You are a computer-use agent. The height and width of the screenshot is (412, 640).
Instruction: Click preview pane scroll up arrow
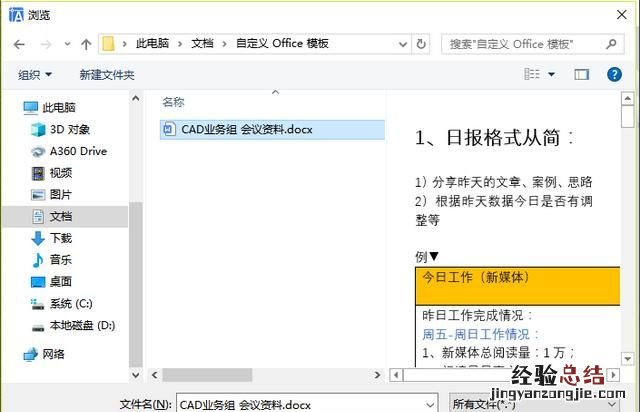tap(627, 98)
